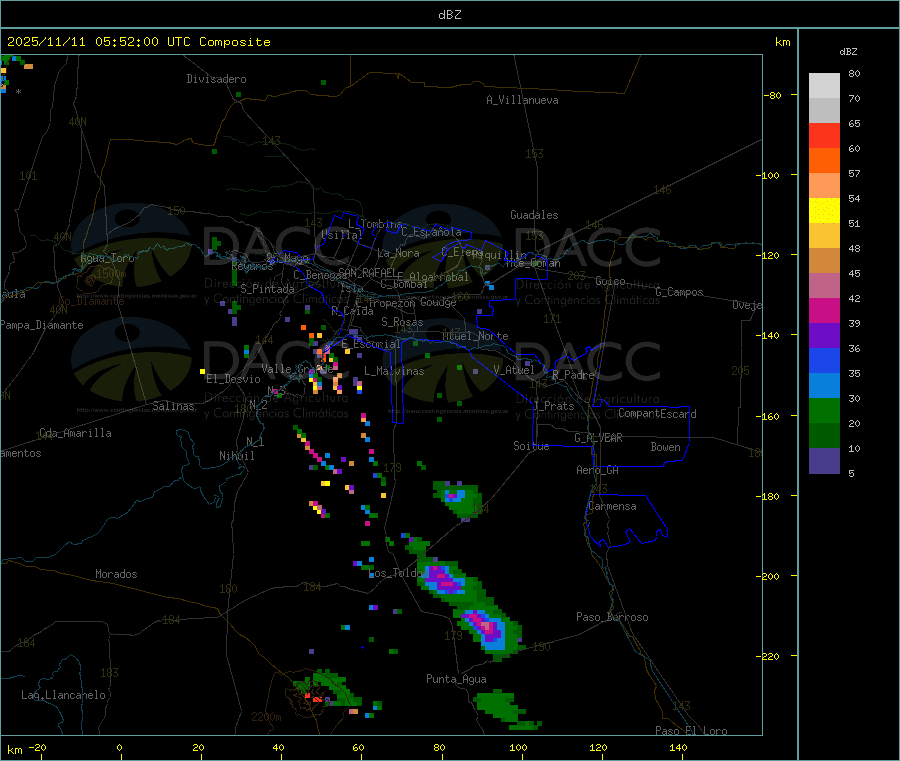Click the Punta_Agua label
Screen dimensions: 900x761
pyautogui.click(x=456, y=679)
